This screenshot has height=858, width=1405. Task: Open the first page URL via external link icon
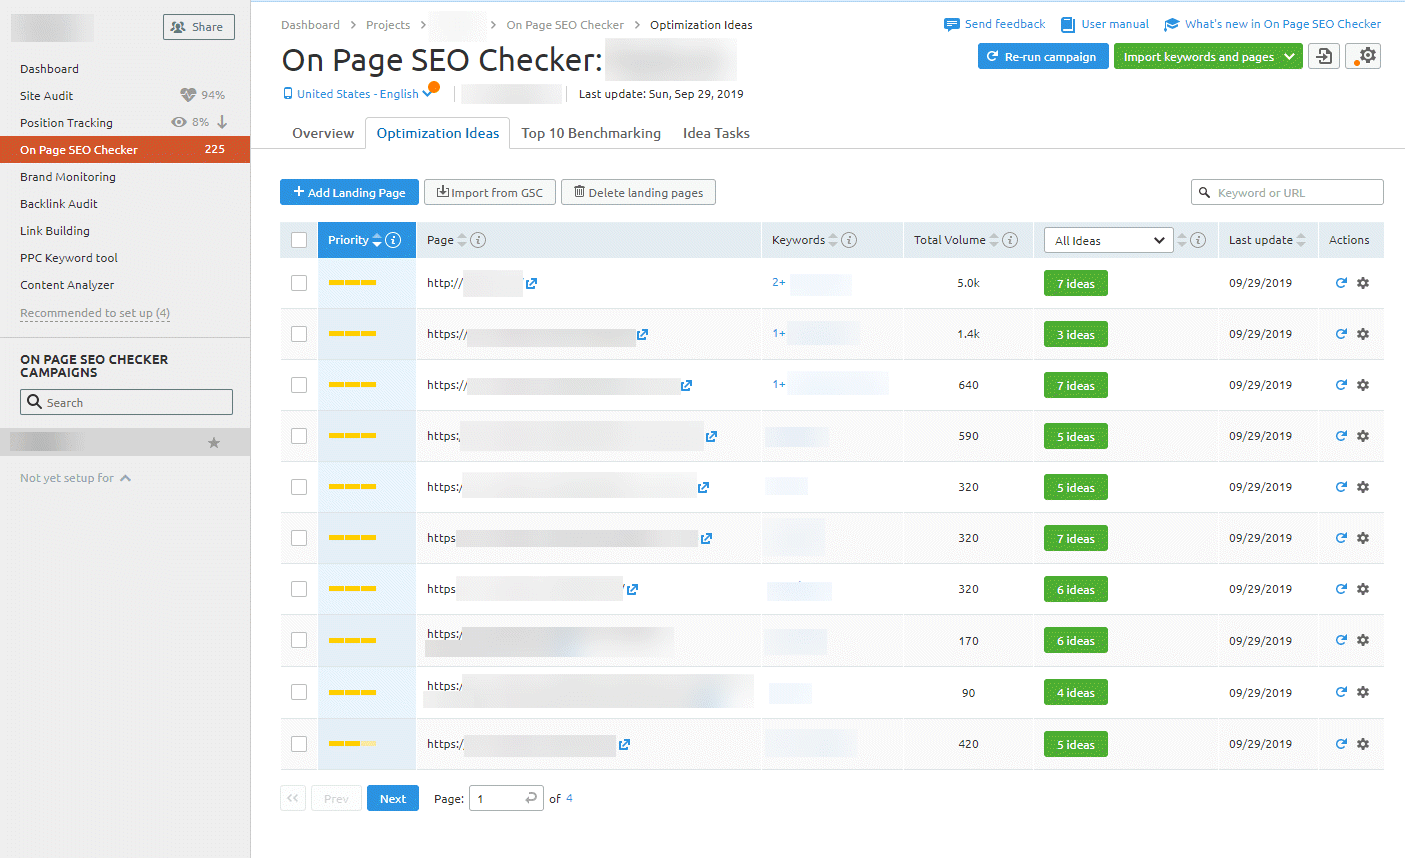pos(531,283)
